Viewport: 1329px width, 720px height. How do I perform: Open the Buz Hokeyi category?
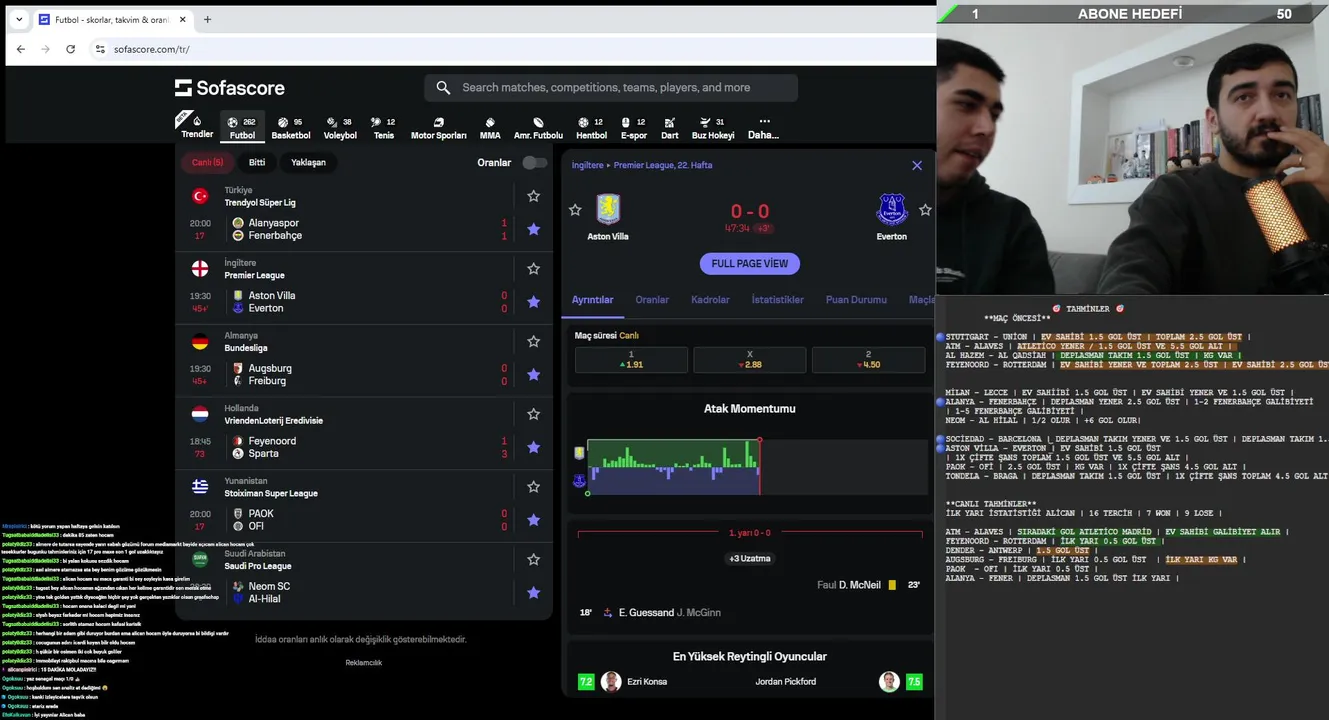713,127
